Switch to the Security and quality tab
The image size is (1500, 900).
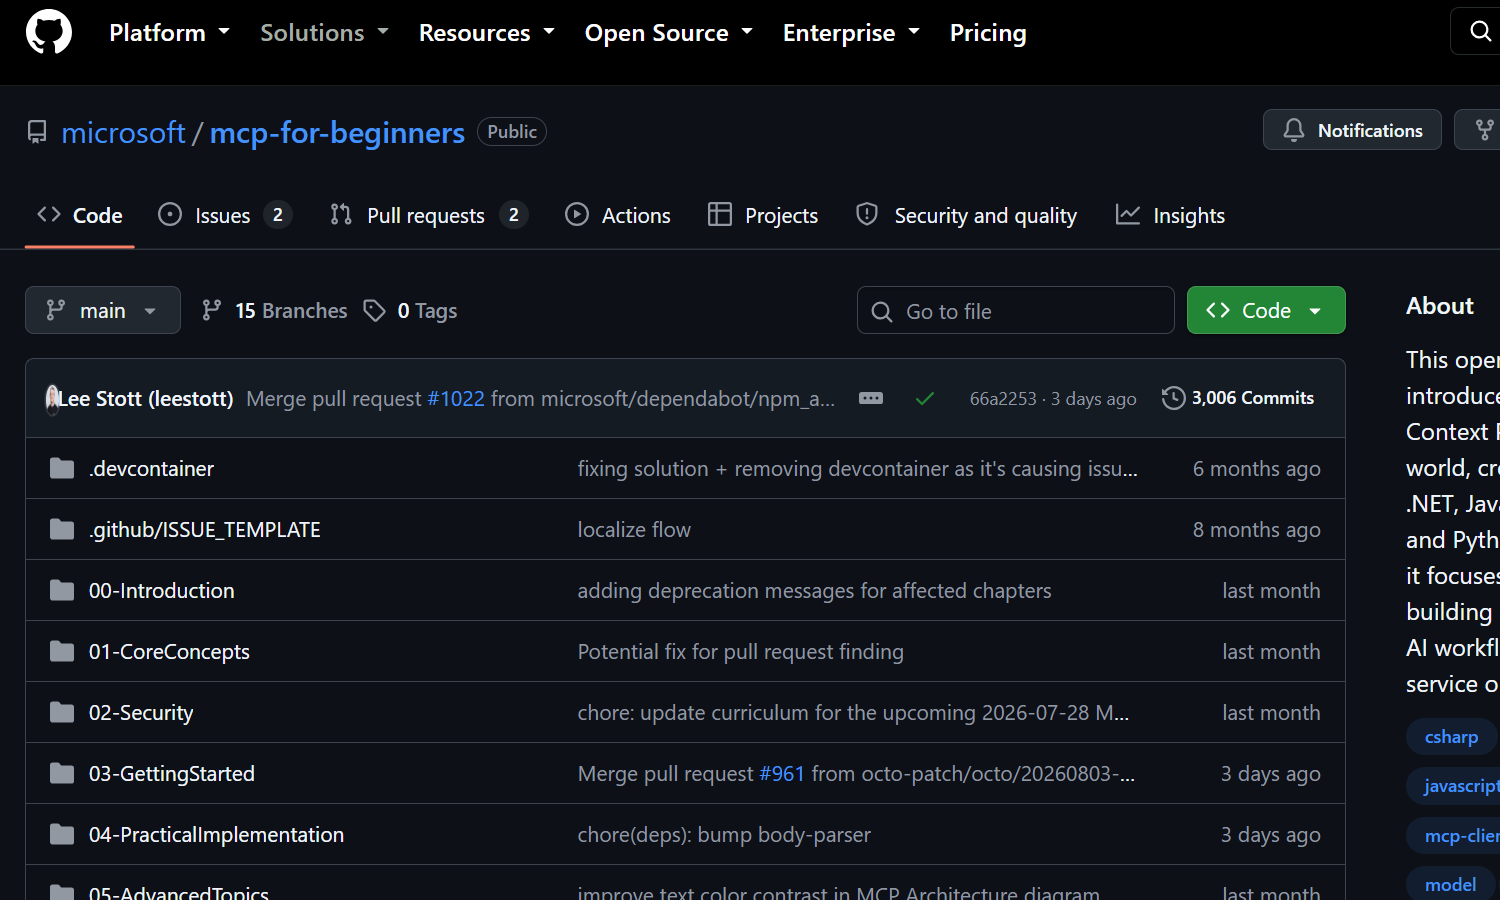click(x=966, y=215)
